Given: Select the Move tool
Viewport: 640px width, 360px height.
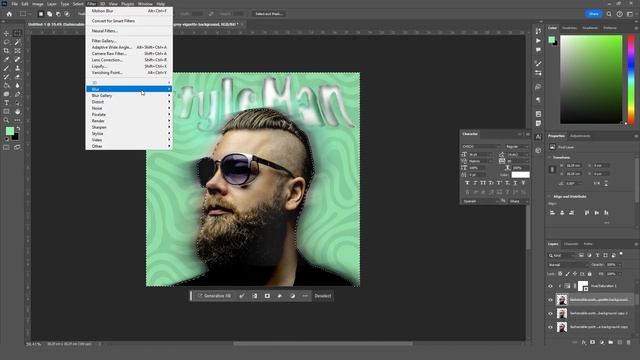Looking at the screenshot, I should pos(7,33).
